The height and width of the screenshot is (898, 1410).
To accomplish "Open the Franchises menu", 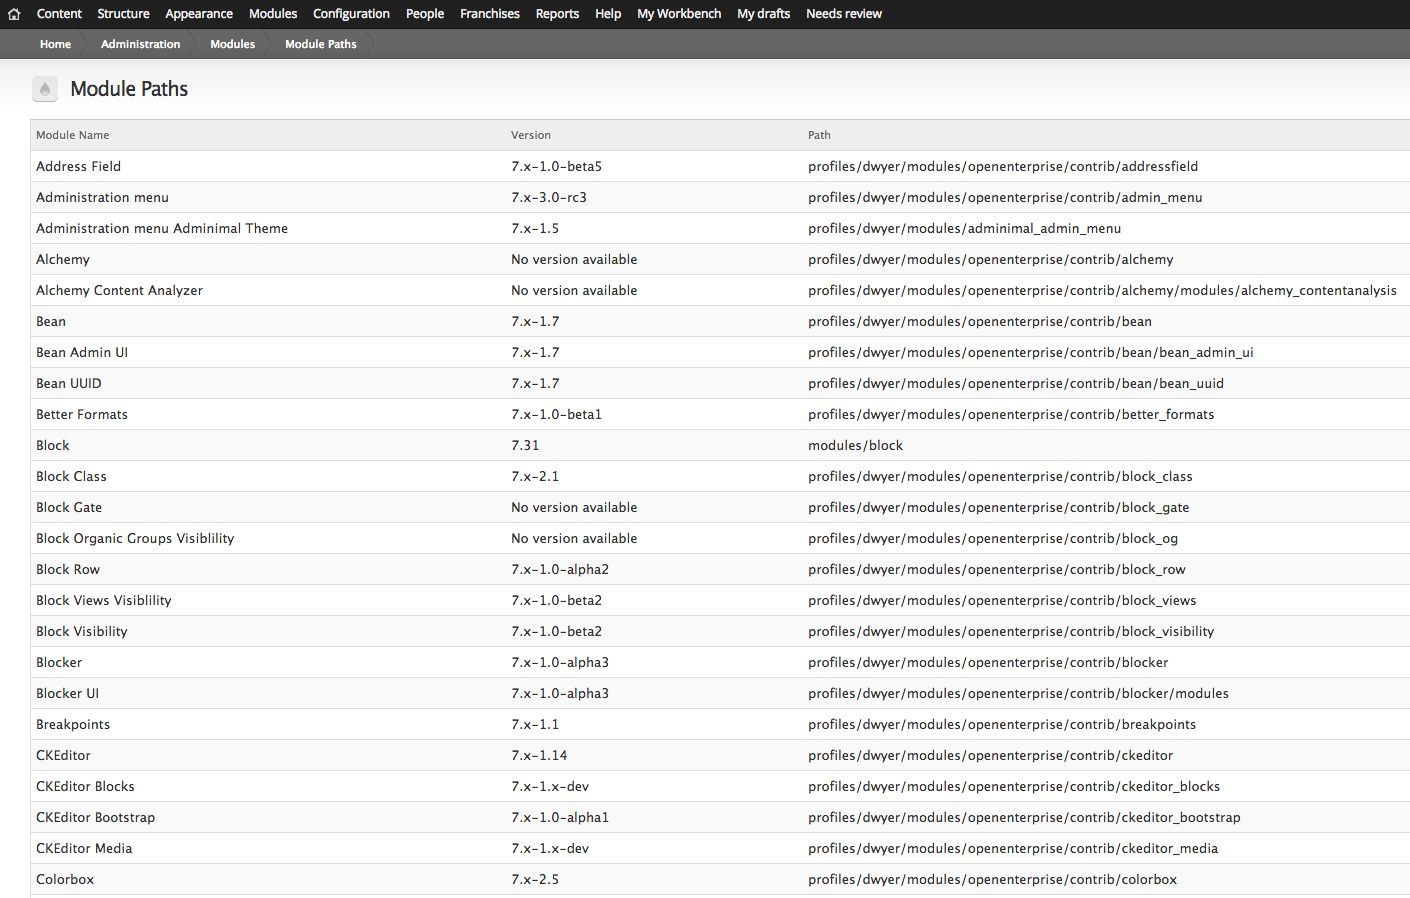I will 490,14.
